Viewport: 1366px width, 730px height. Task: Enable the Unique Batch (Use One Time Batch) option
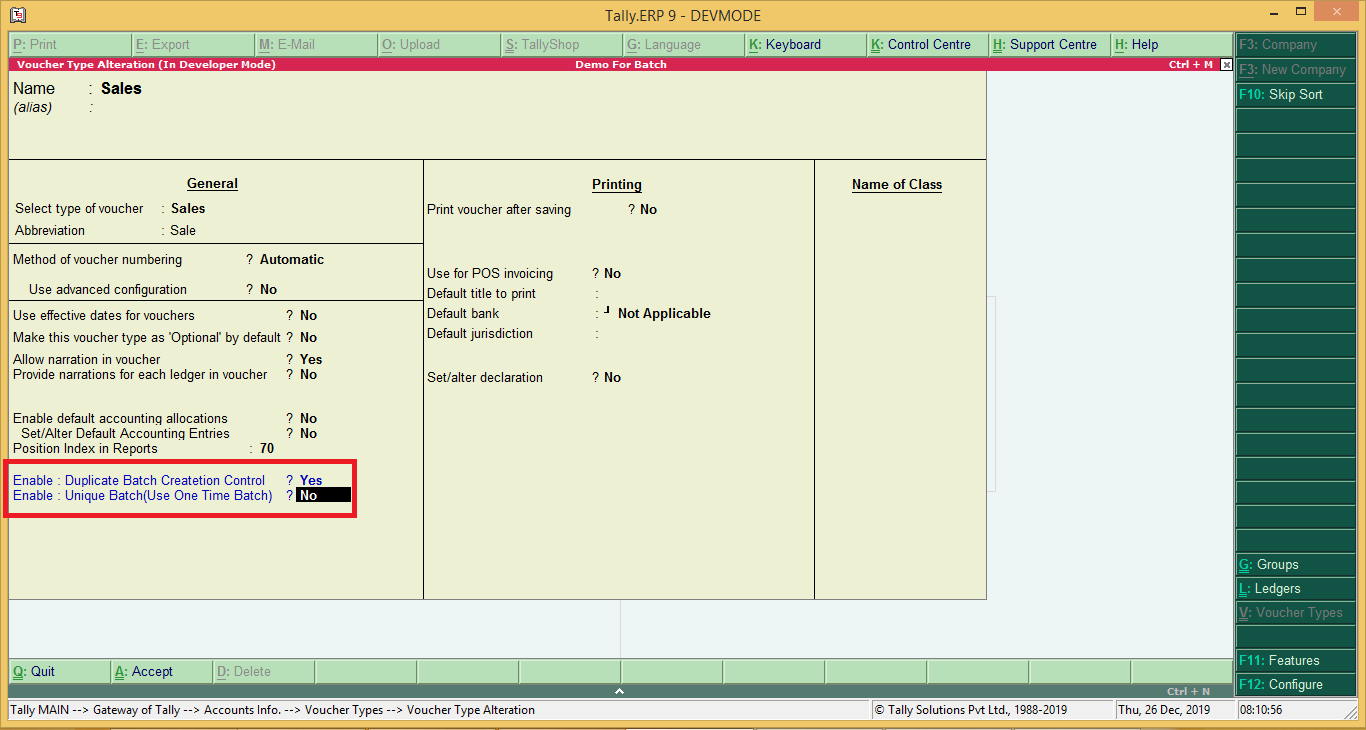(x=310, y=495)
